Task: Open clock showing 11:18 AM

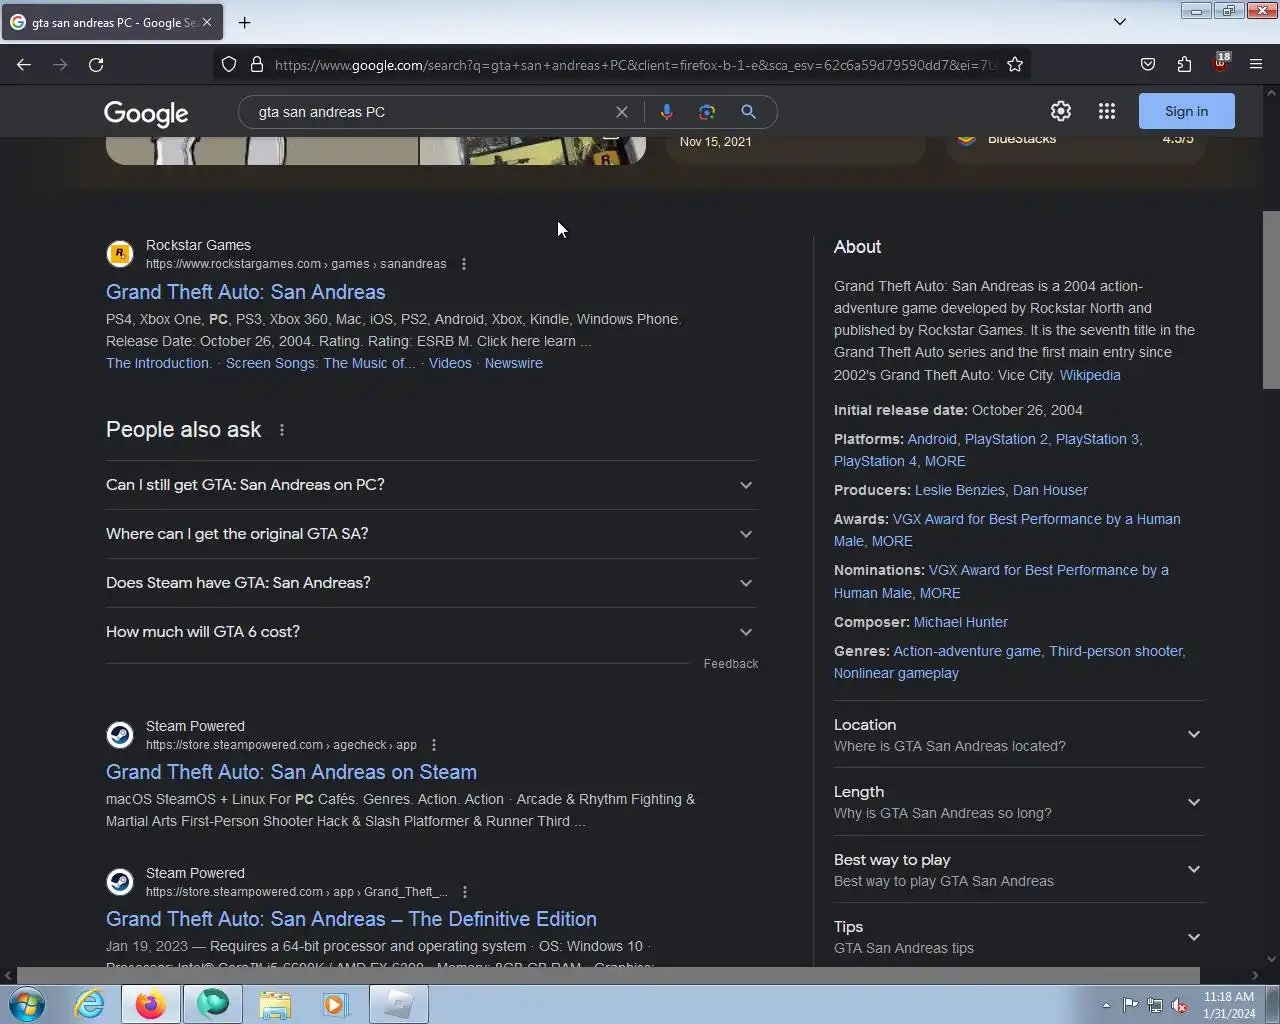Action: click(x=1229, y=1005)
